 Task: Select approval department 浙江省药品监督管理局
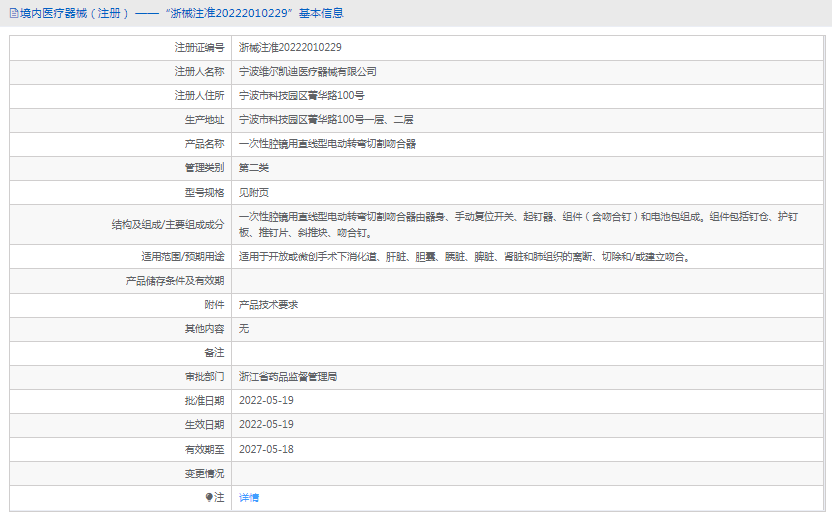(288, 377)
